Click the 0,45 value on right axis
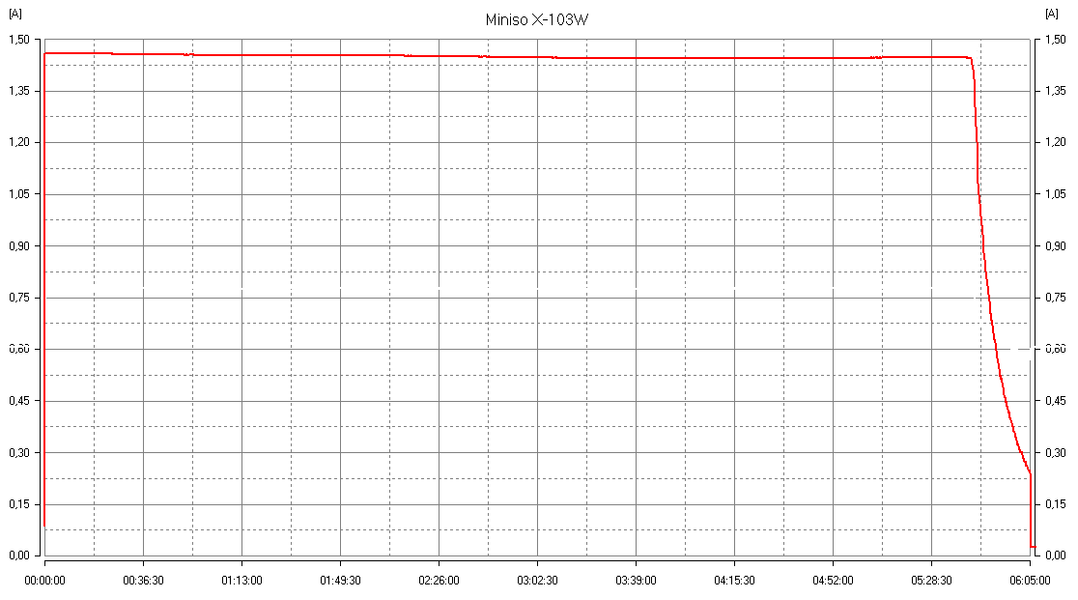The image size is (1078, 600). pos(1055,401)
